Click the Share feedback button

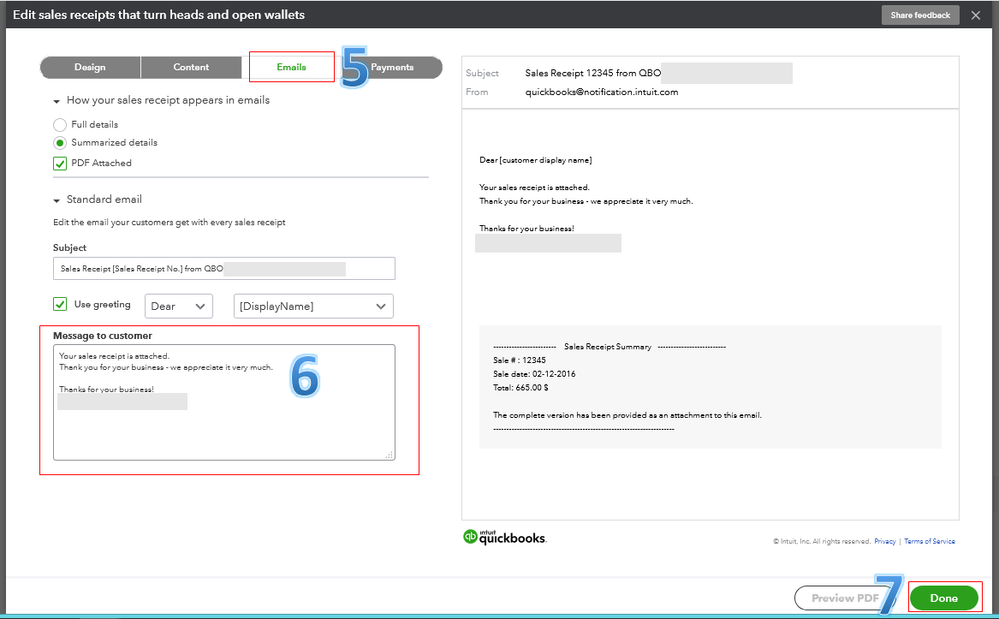tap(920, 15)
